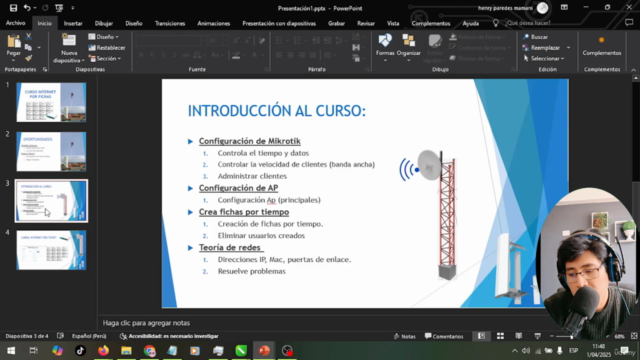Toggle the Comentarios pane
This screenshot has height=360, width=640.
point(444,336)
